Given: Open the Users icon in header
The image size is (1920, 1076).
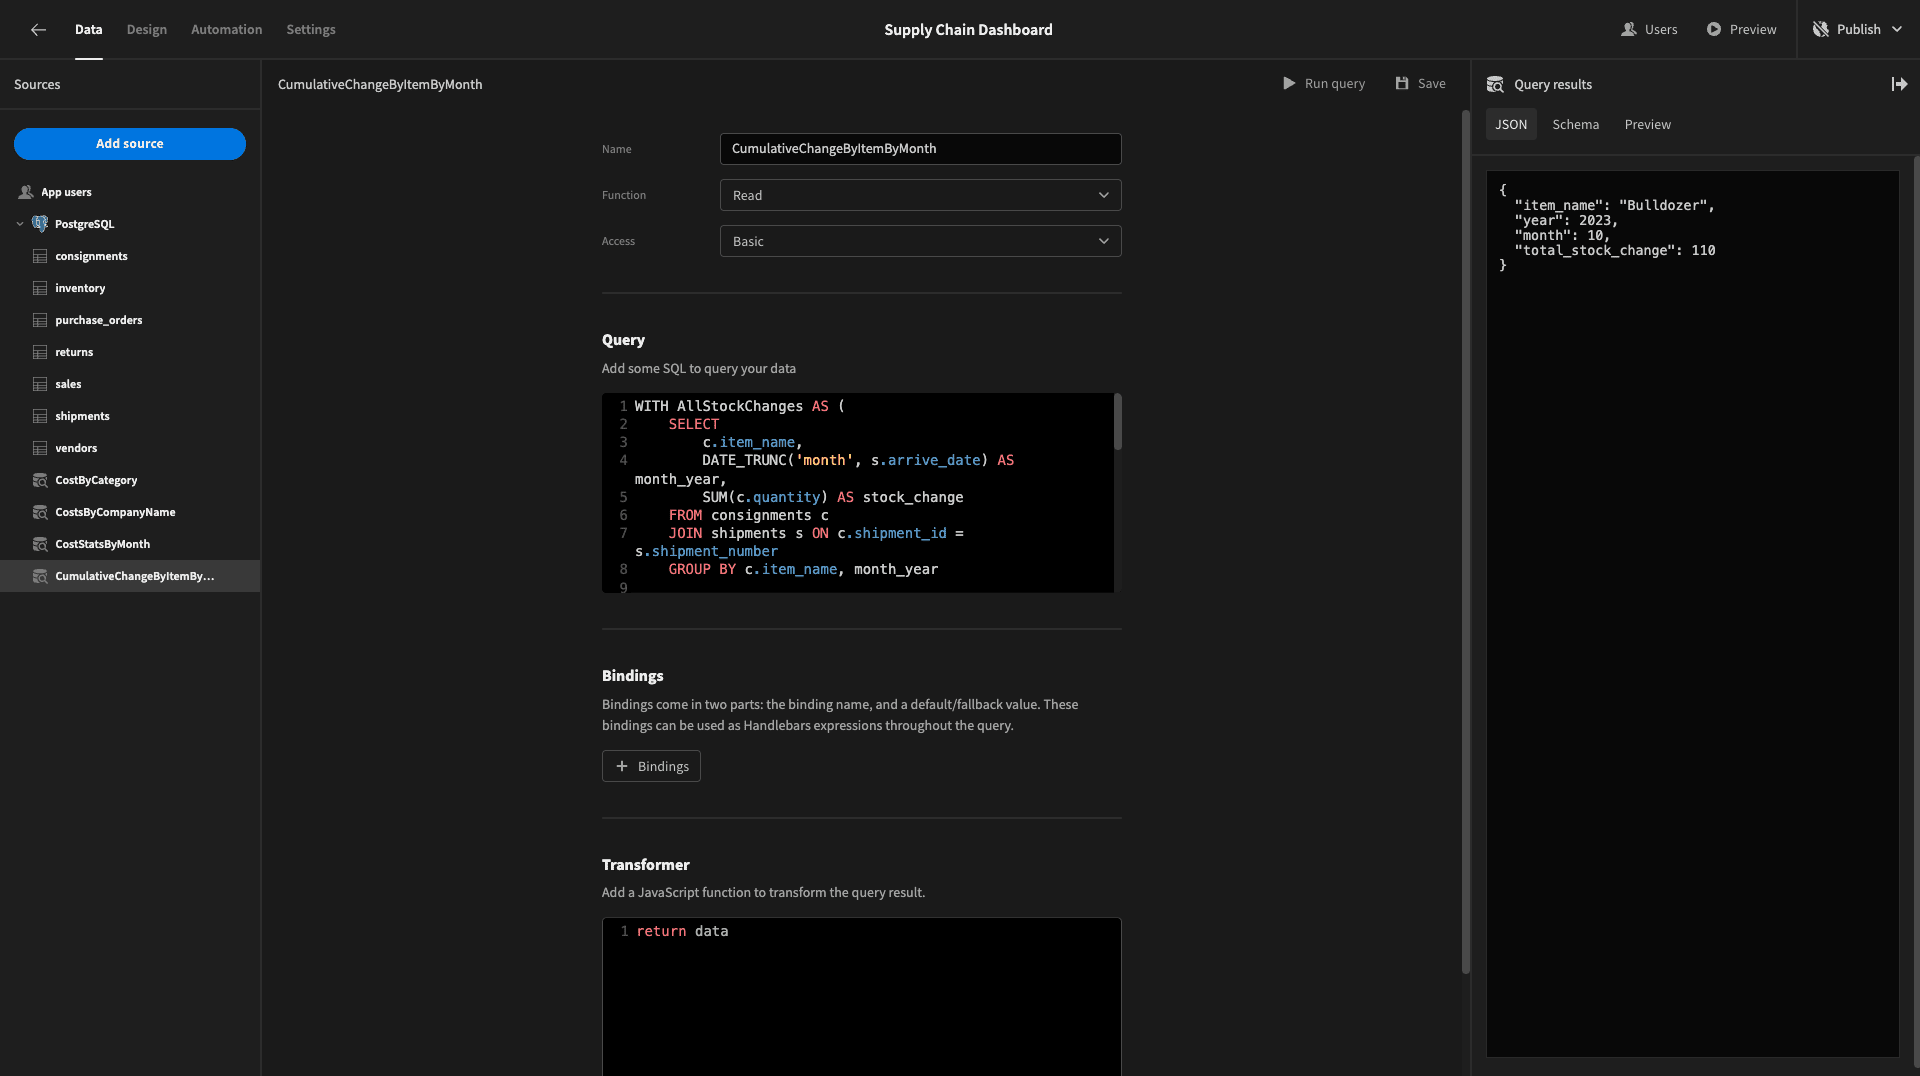Looking at the screenshot, I should click(x=1628, y=30).
